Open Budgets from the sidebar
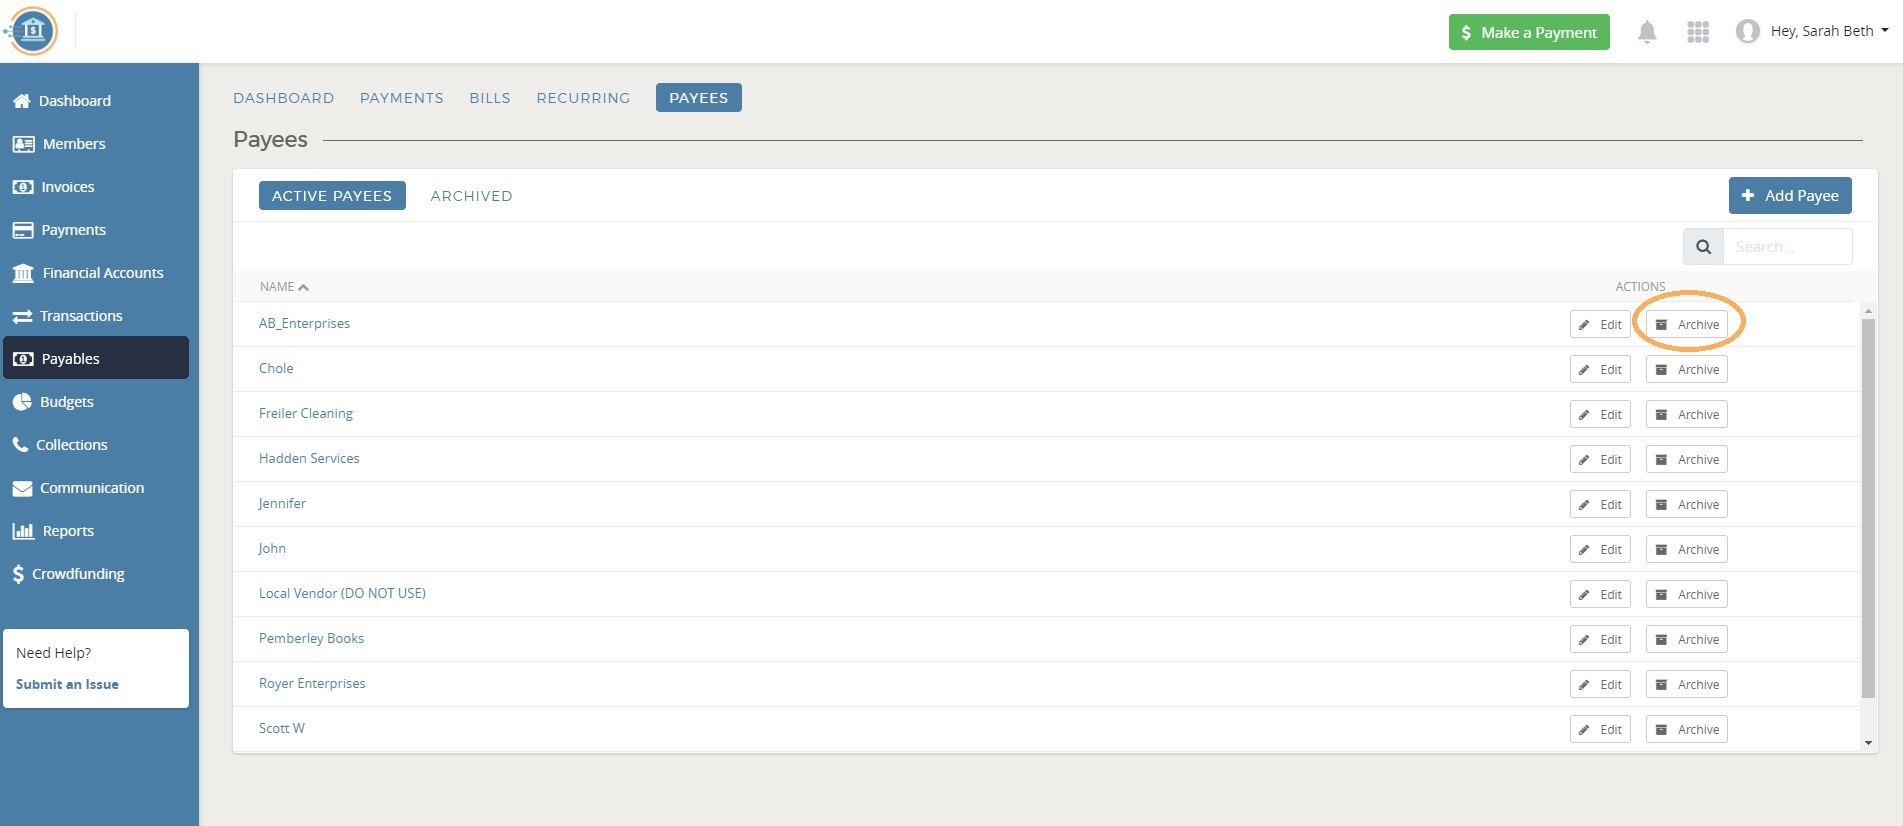 pyautogui.click(x=66, y=402)
